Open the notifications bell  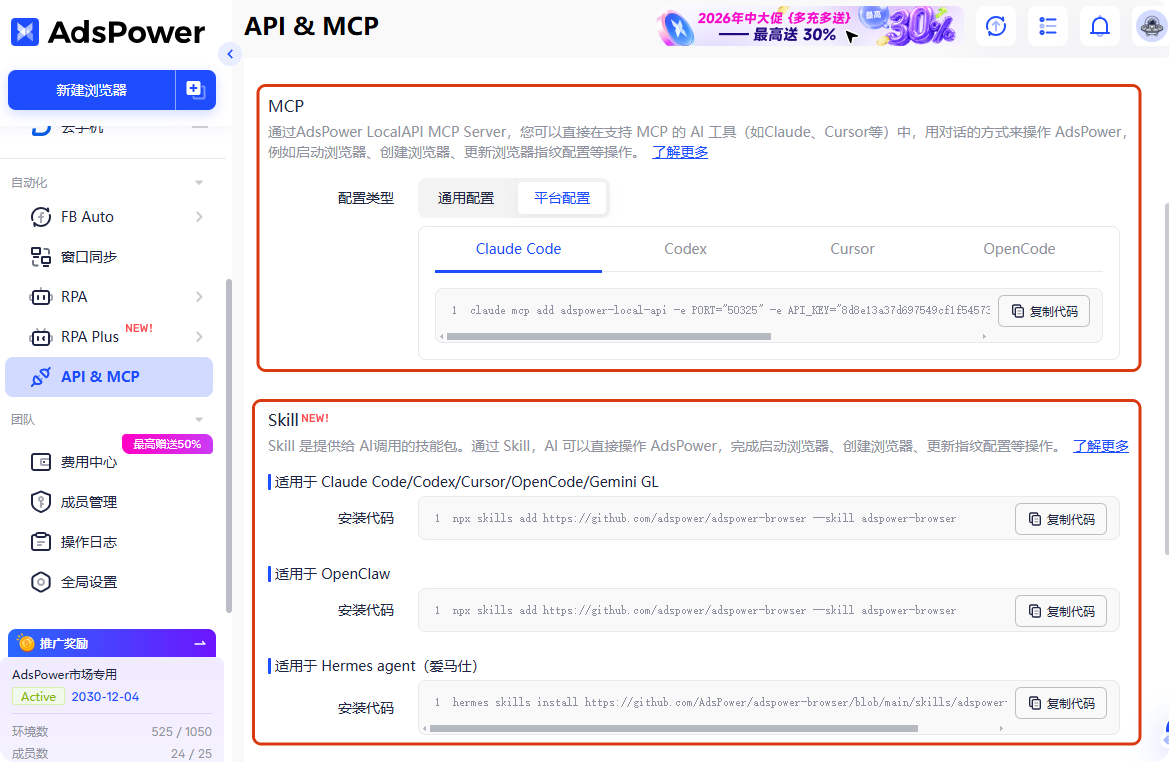pos(1100,26)
